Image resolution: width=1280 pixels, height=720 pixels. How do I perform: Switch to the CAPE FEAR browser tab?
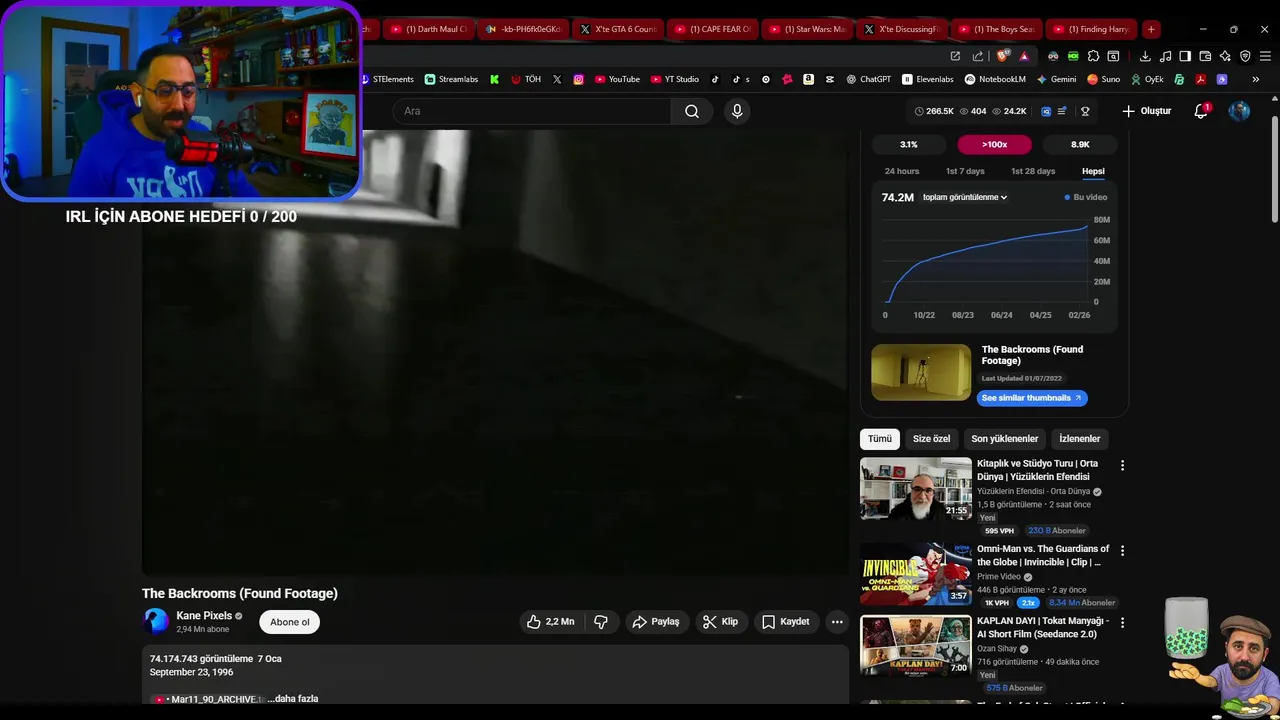click(x=713, y=29)
